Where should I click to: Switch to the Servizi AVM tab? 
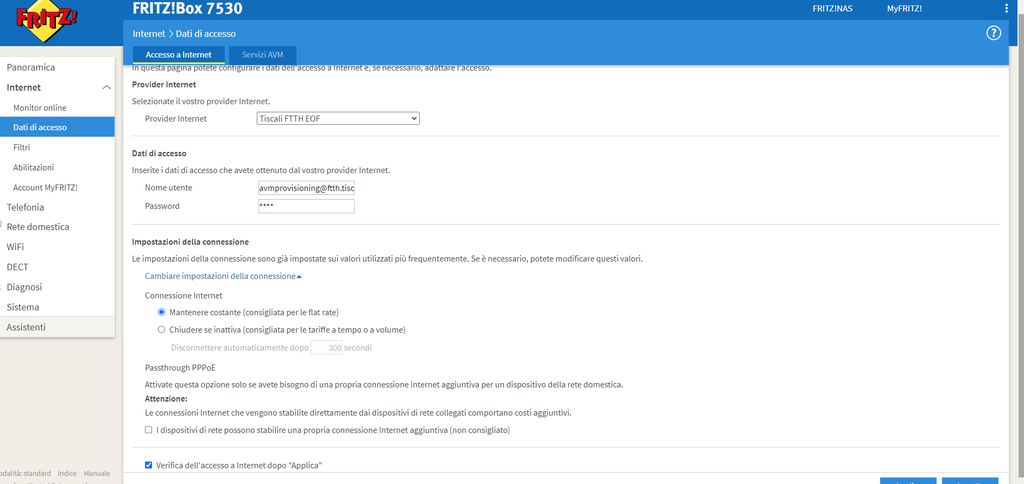click(x=263, y=55)
